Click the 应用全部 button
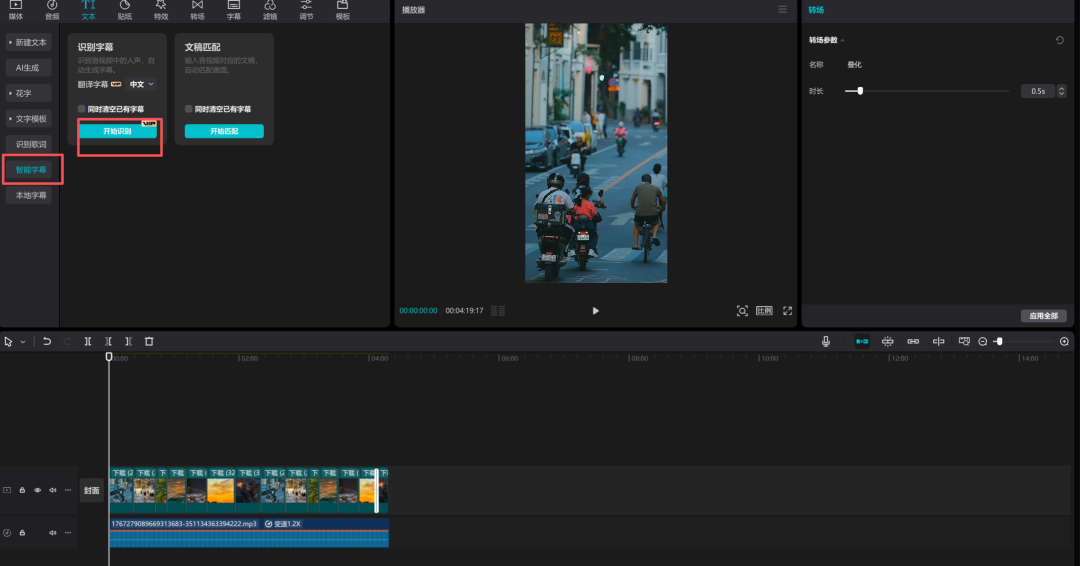The image size is (1080, 566). tap(1043, 316)
